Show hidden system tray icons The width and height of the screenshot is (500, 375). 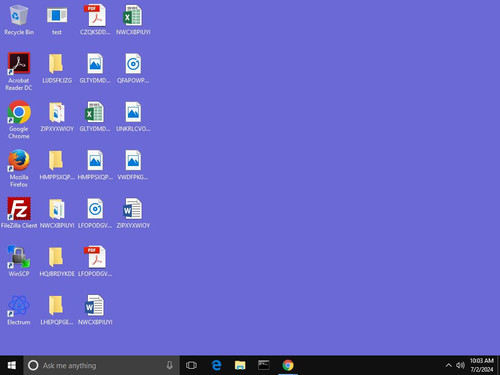pos(449,365)
